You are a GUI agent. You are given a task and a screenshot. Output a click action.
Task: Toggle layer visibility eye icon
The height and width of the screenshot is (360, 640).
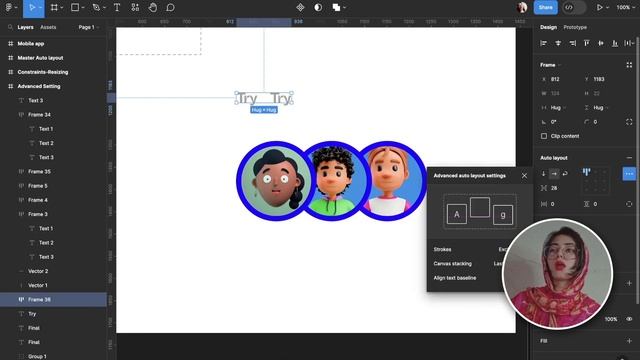629,319
